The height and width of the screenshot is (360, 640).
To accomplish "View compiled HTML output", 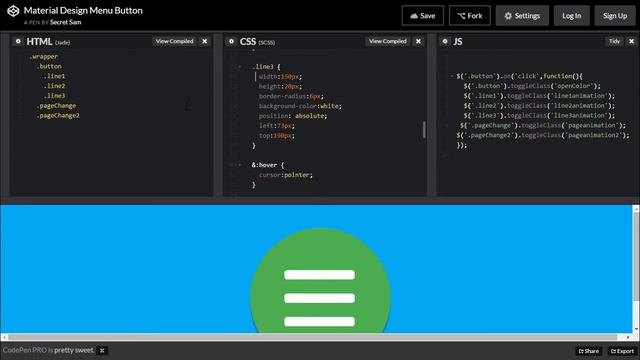I will [174, 41].
